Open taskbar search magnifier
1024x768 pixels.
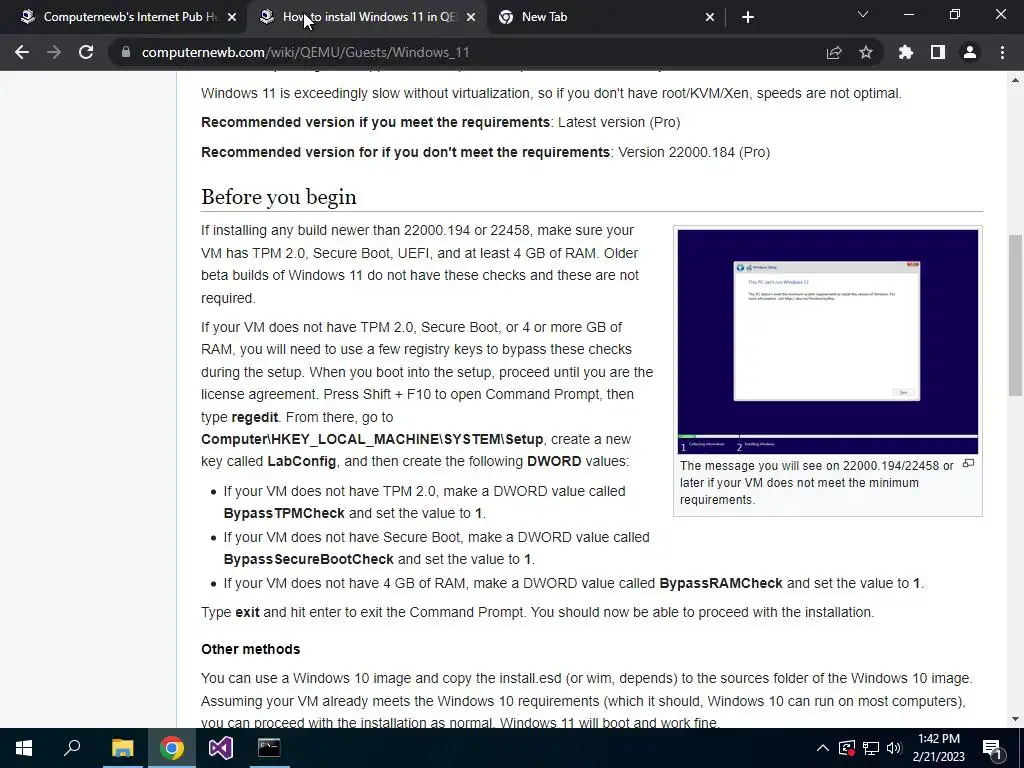72,748
